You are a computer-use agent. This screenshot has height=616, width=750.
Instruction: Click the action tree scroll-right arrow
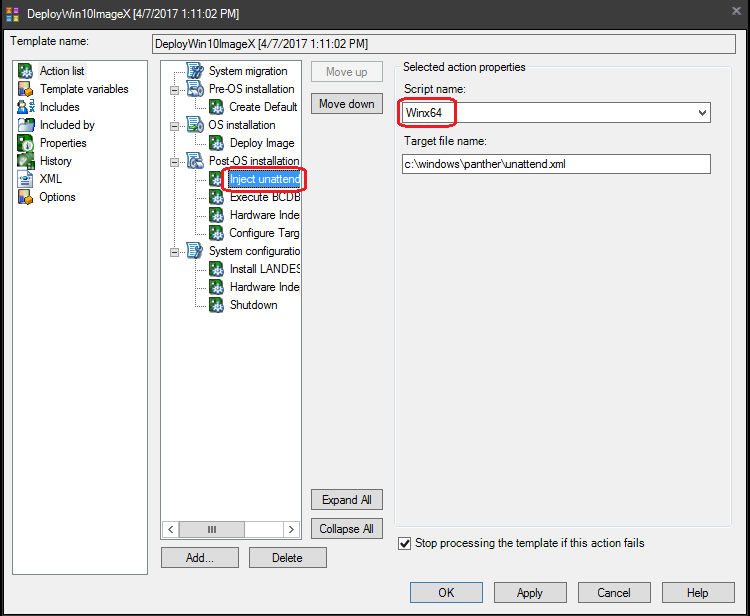[x=291, y=529]
